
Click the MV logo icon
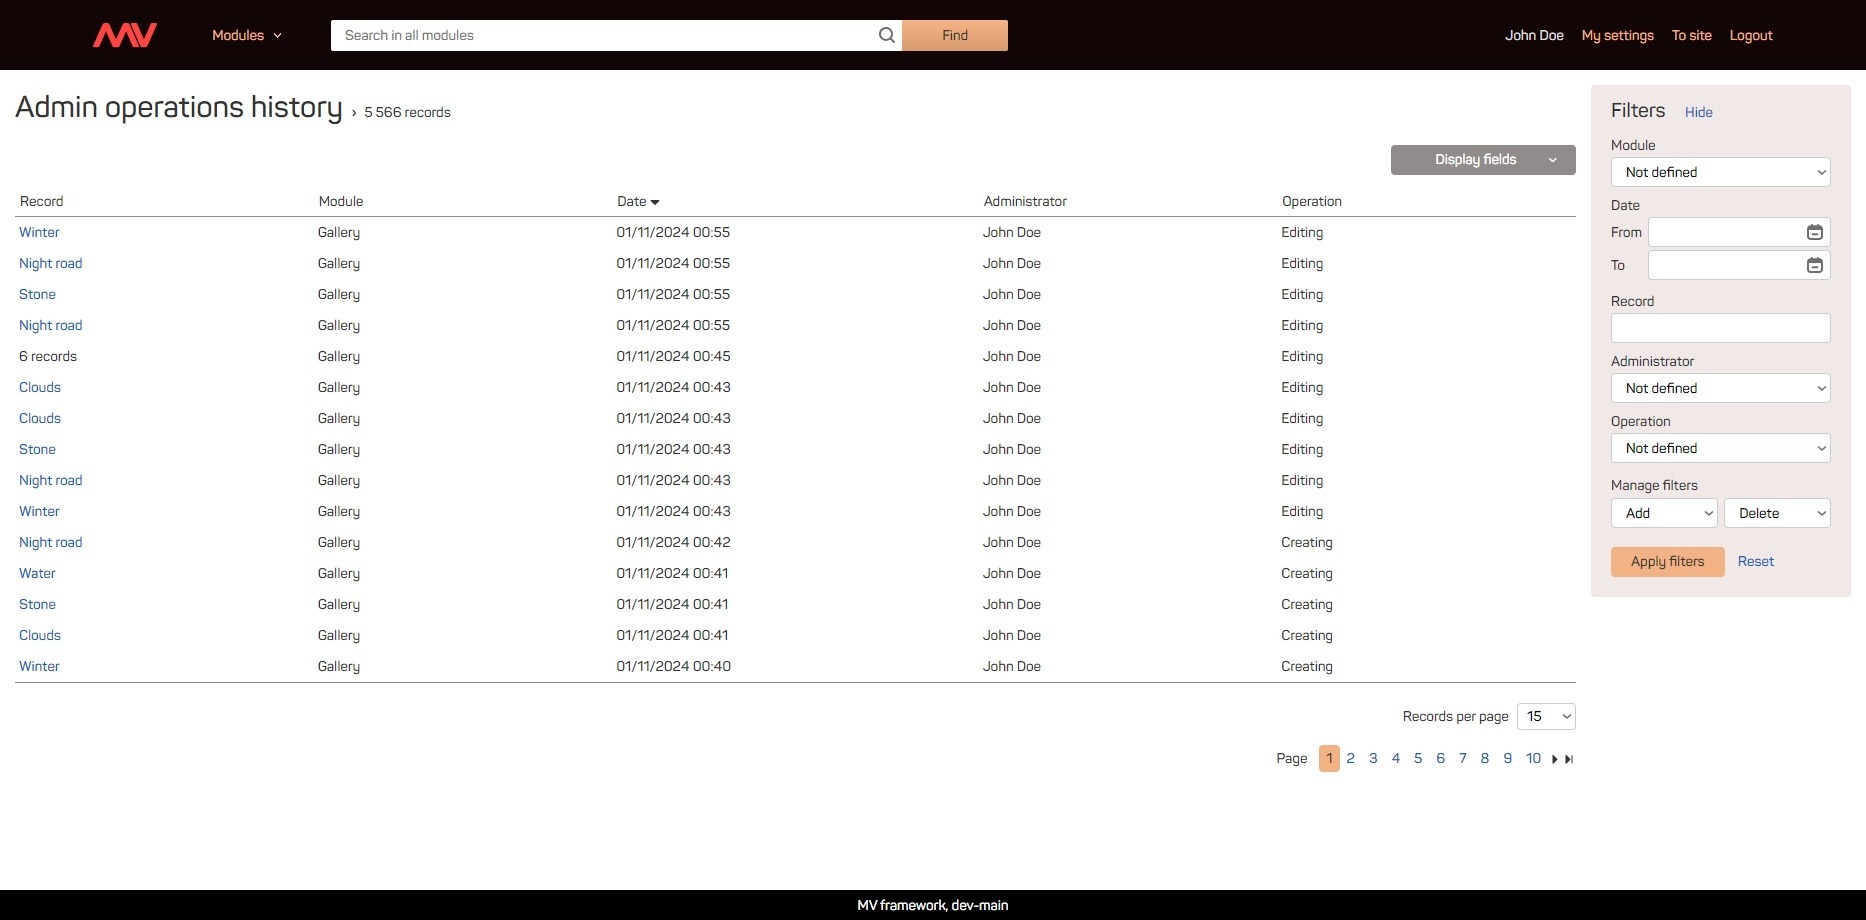click(125, 35)
